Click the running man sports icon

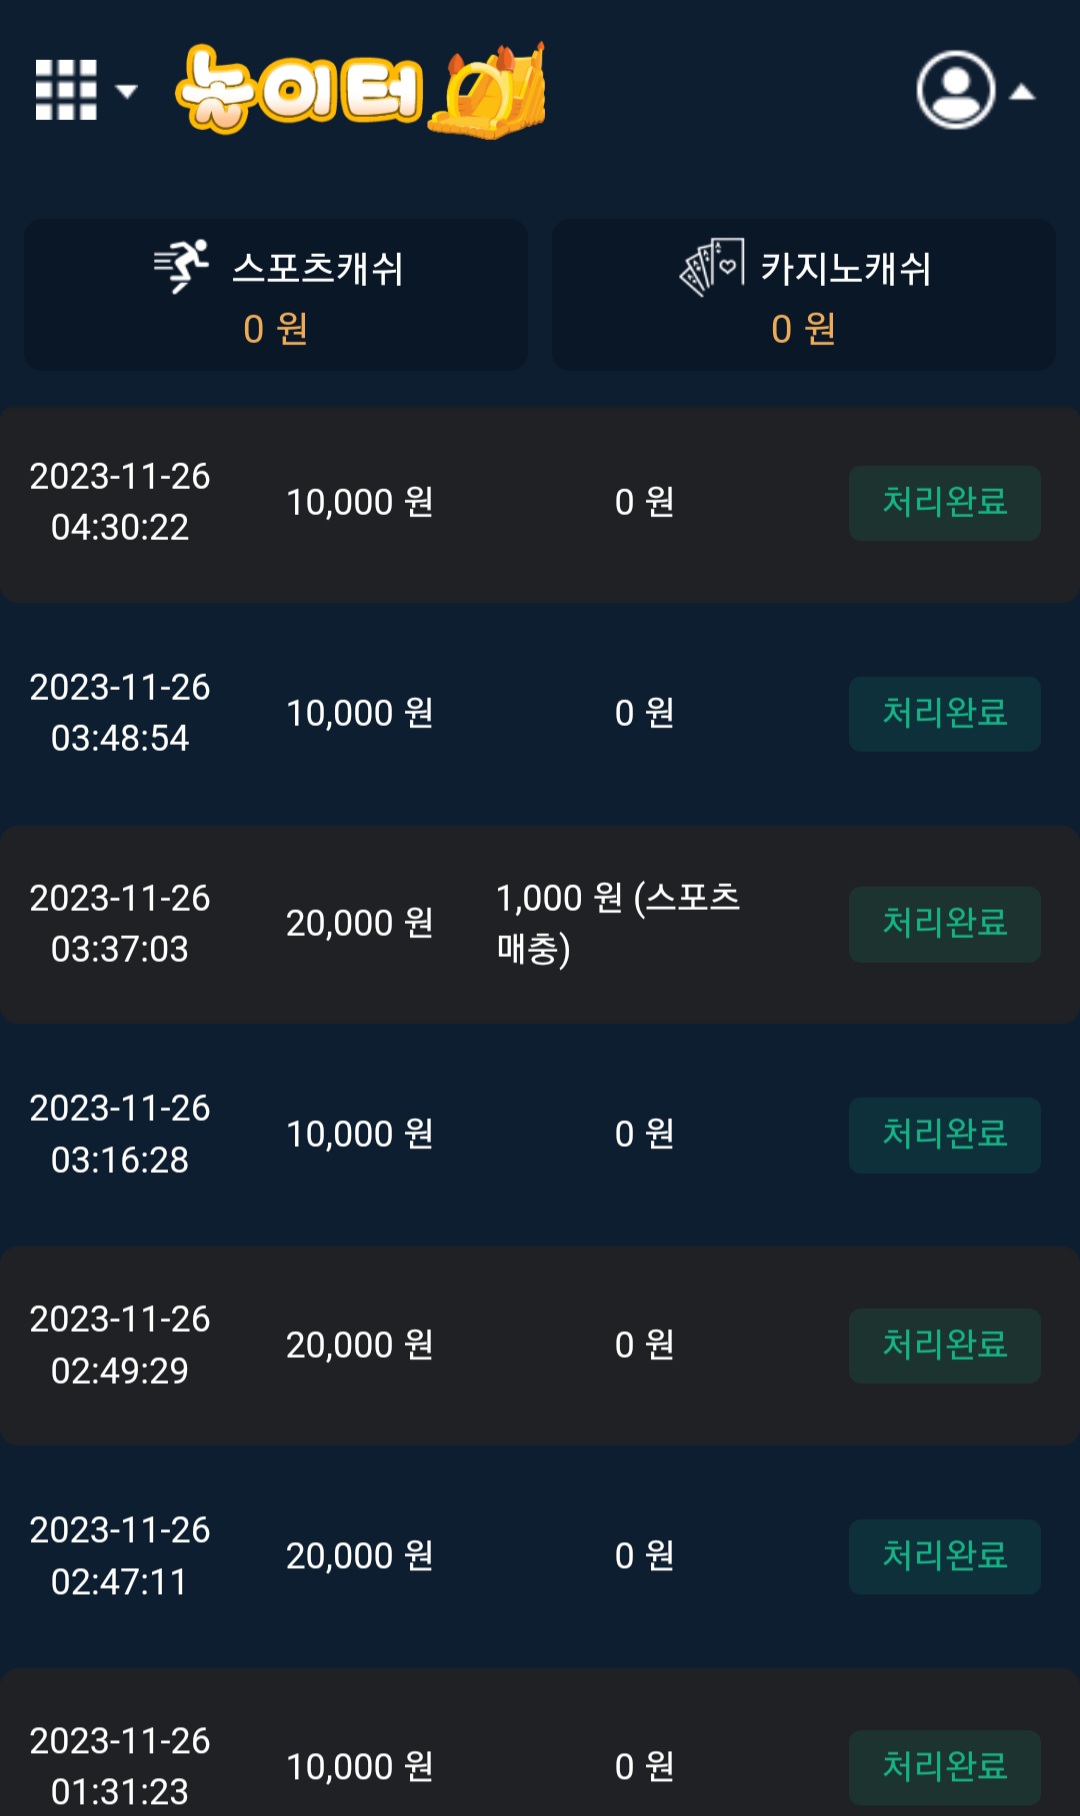click(181, 266)
